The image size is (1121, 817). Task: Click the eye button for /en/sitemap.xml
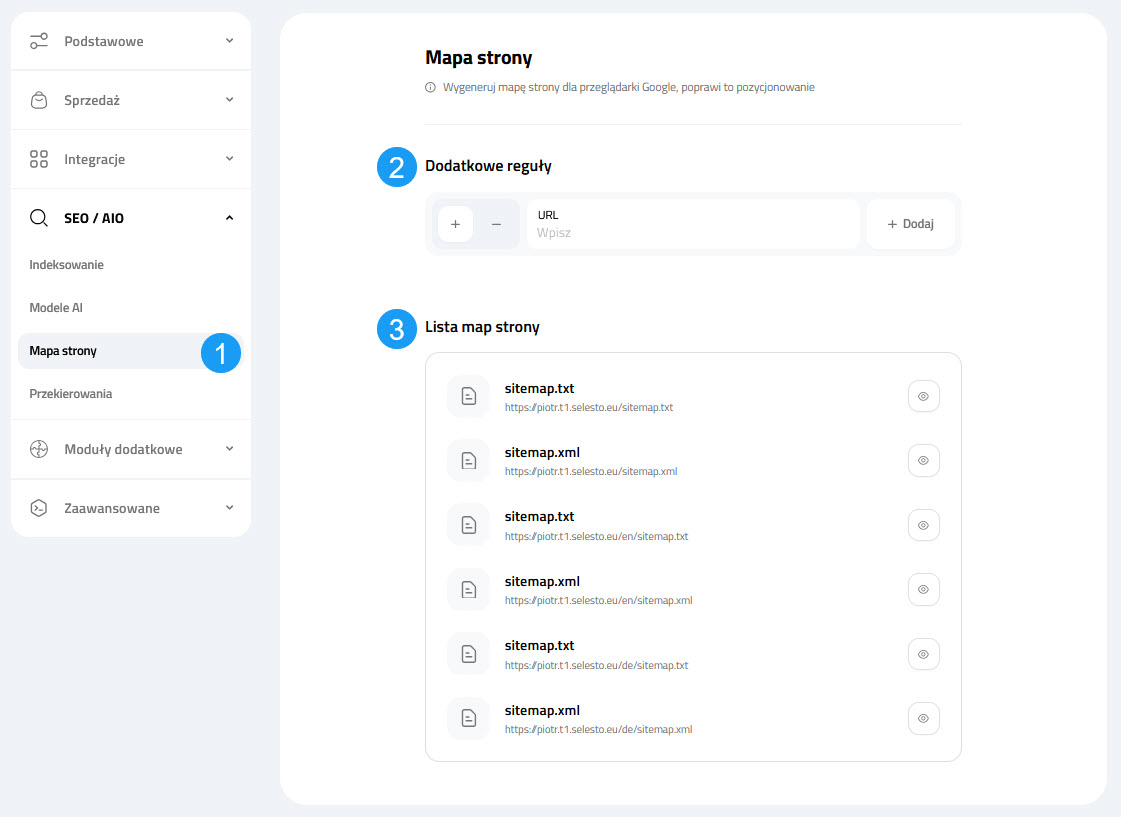[x=923, y=589]
